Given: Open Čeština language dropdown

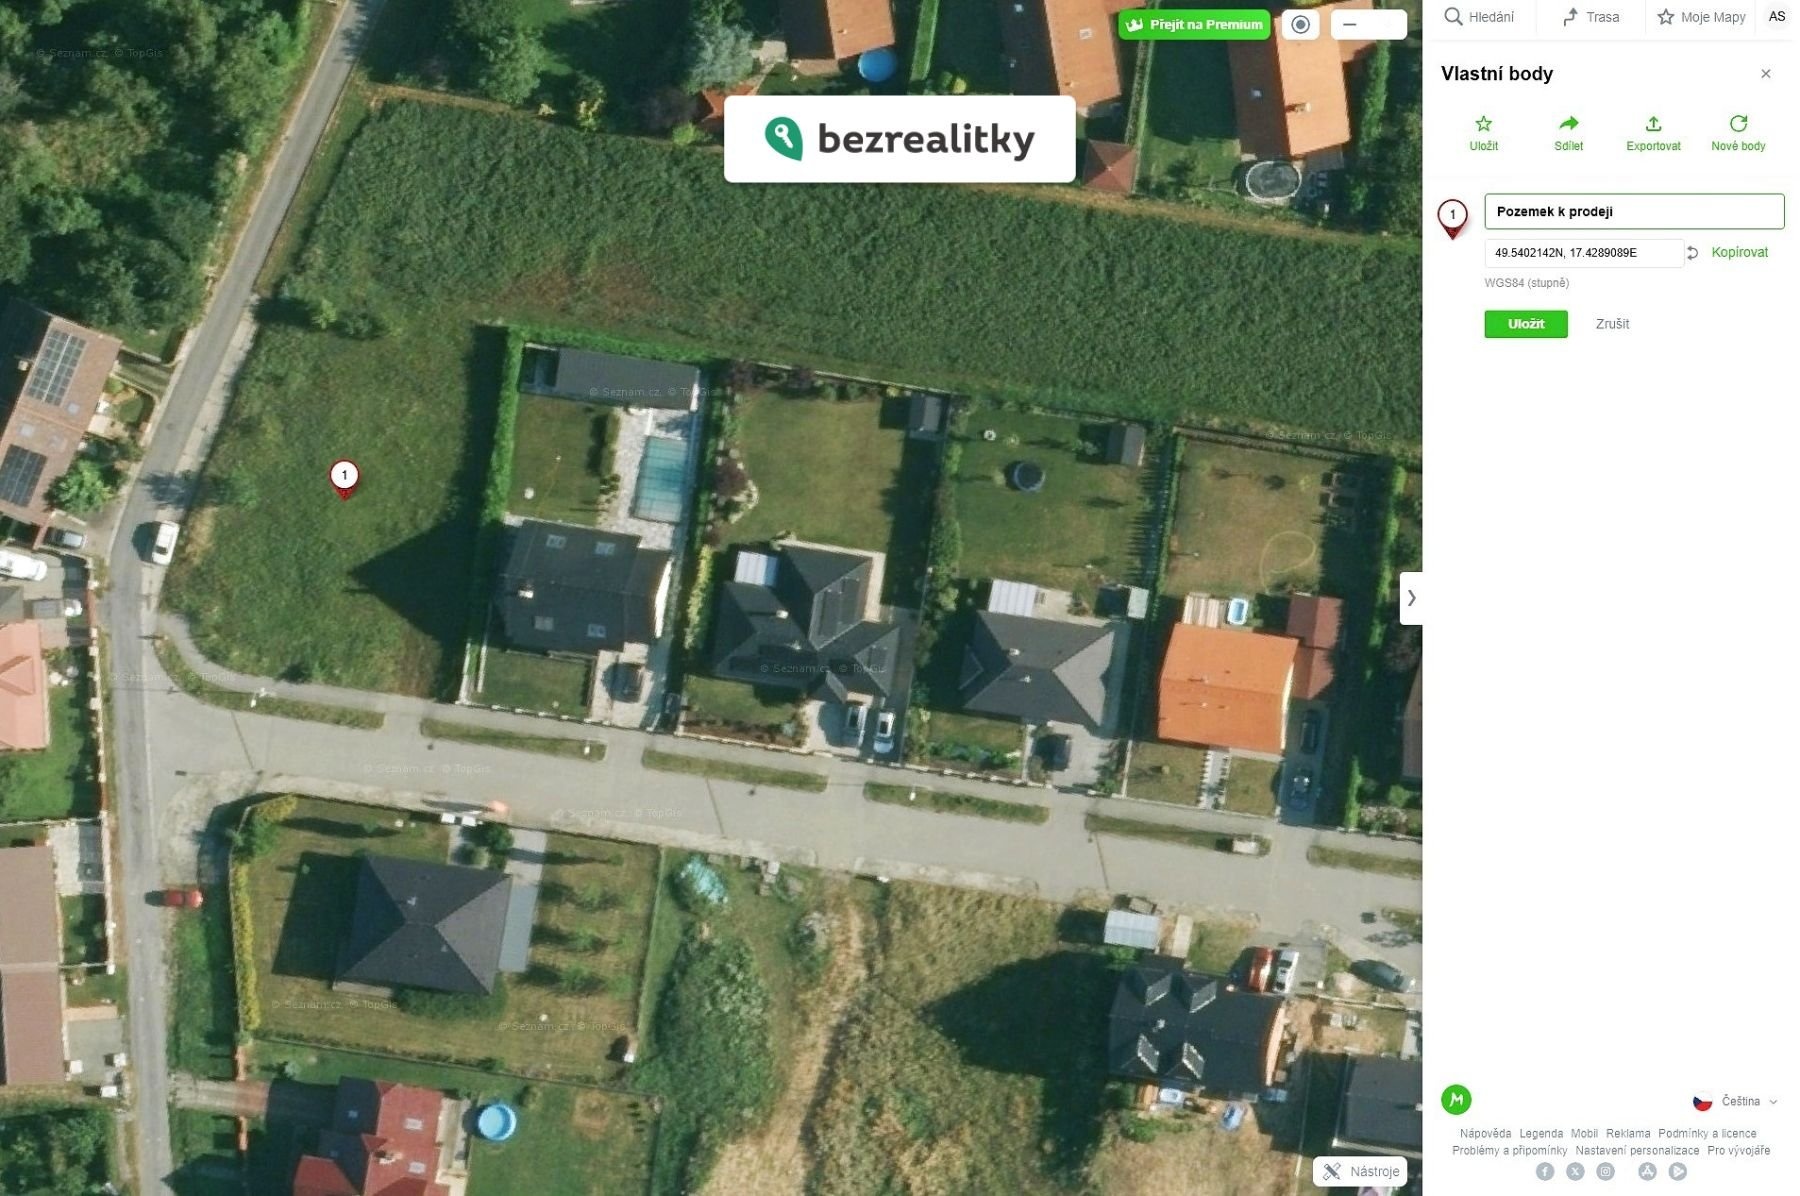Looking at the screenshot, I should pyautogui.click(x=1735, y=1101).
